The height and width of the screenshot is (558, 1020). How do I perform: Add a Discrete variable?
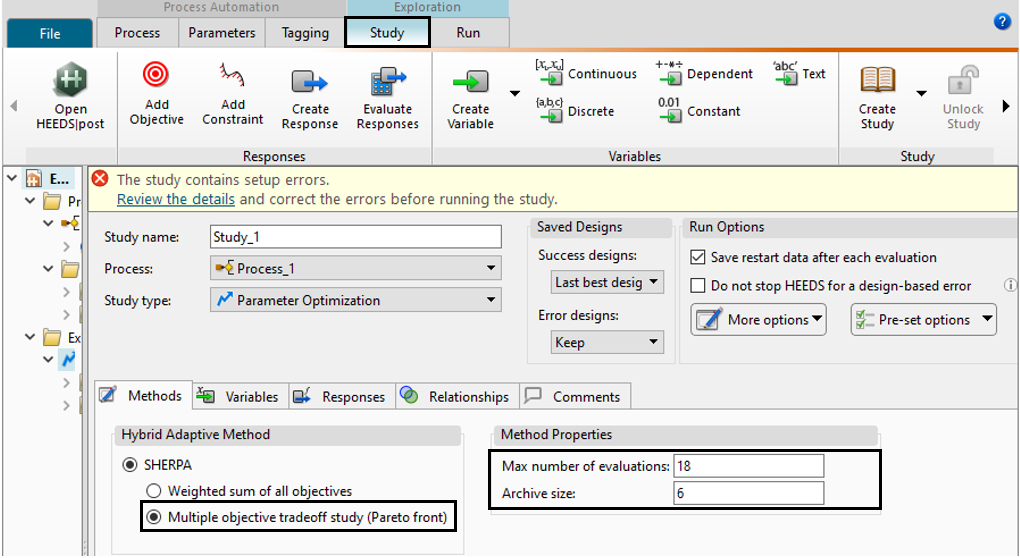[576, 111]
